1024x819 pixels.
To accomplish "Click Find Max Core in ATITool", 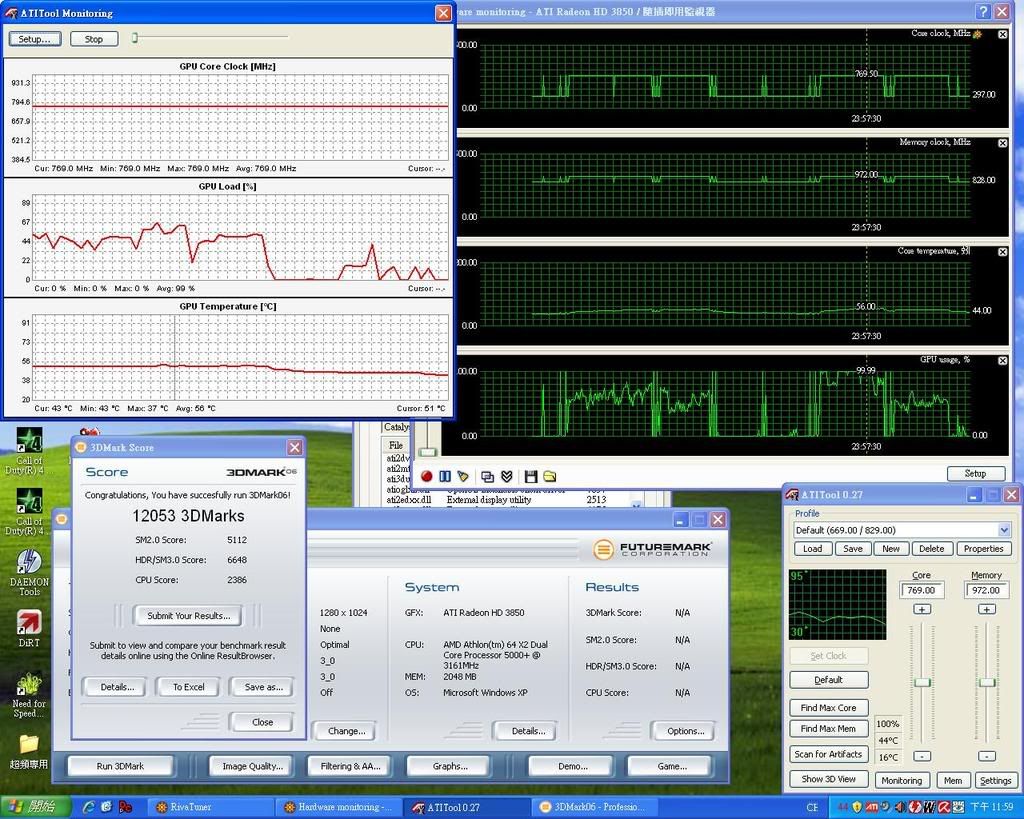I will point(828,708).
